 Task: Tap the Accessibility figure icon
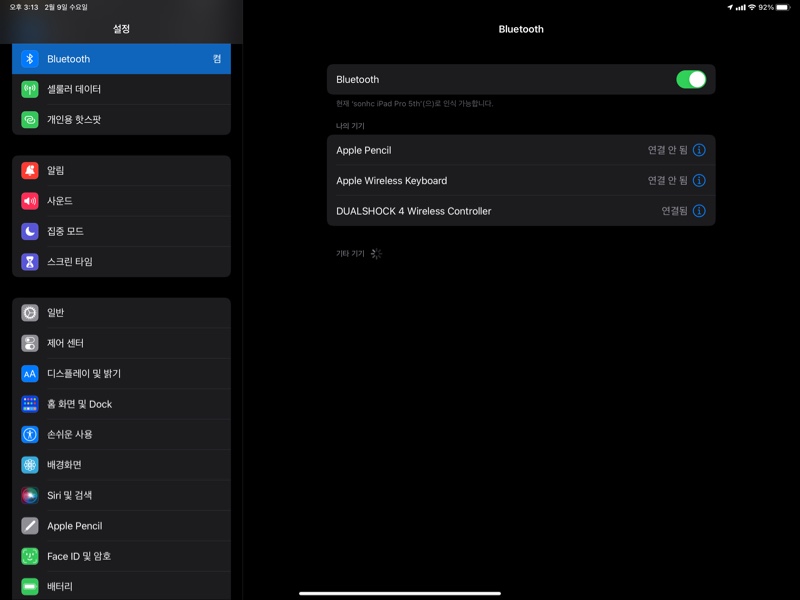click(30, 434)
